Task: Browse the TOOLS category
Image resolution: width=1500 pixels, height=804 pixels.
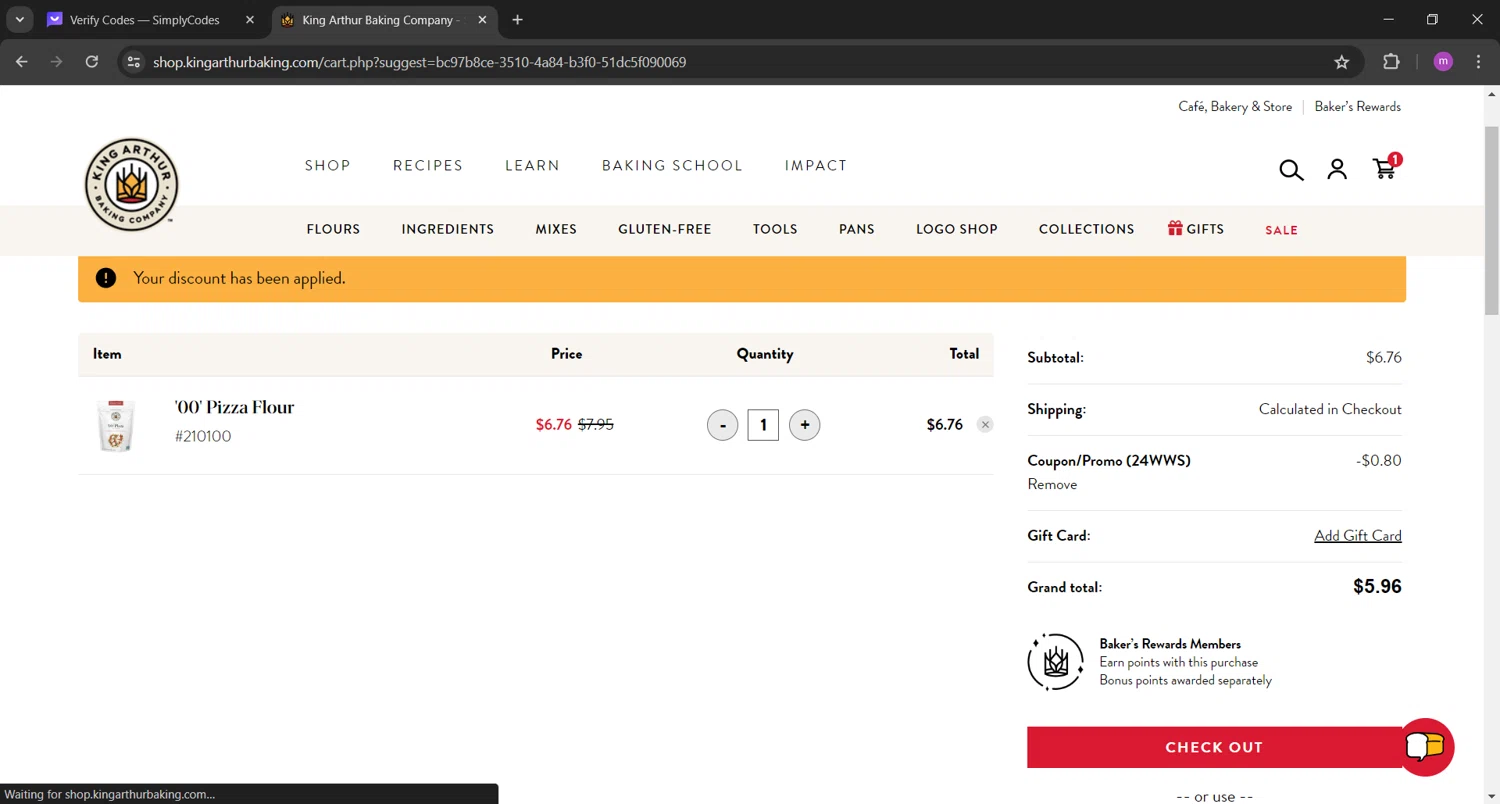Action: pyautogui.click(x=775, y=229)
